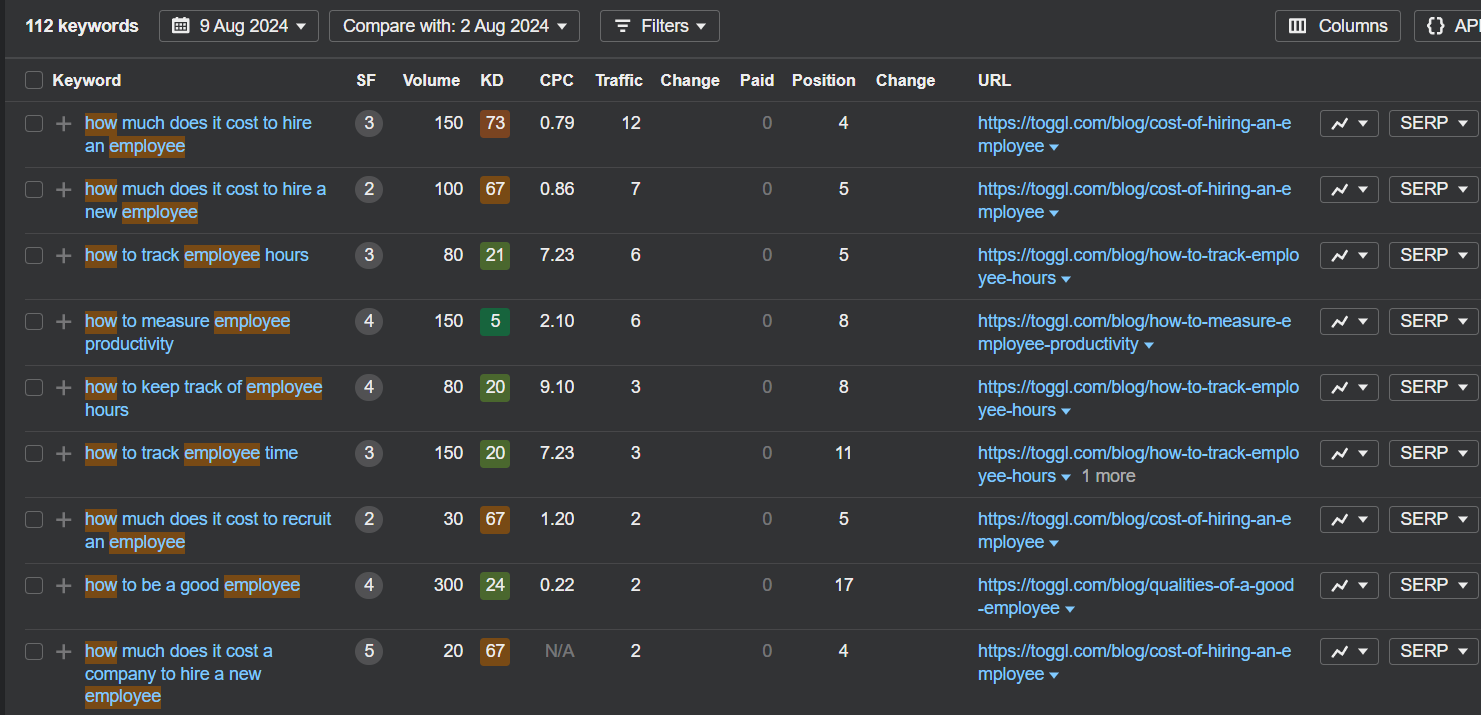
Task: Check the 'how to track employee hours' row
Action: click(34, 255)
